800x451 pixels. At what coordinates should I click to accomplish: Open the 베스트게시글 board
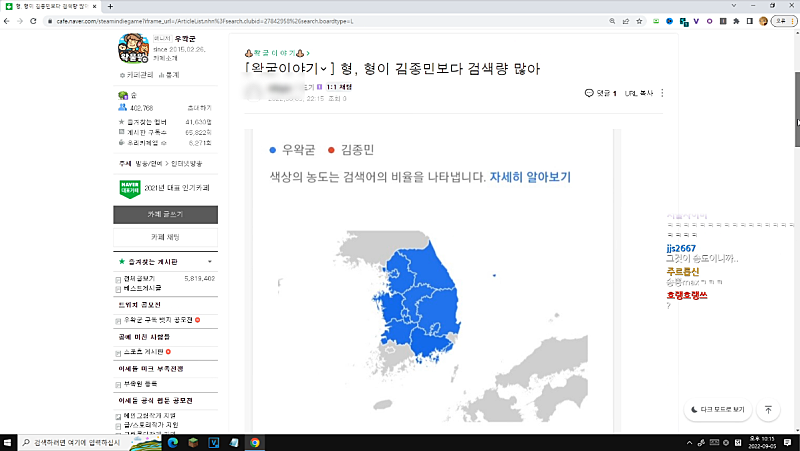tap(142, 288)
